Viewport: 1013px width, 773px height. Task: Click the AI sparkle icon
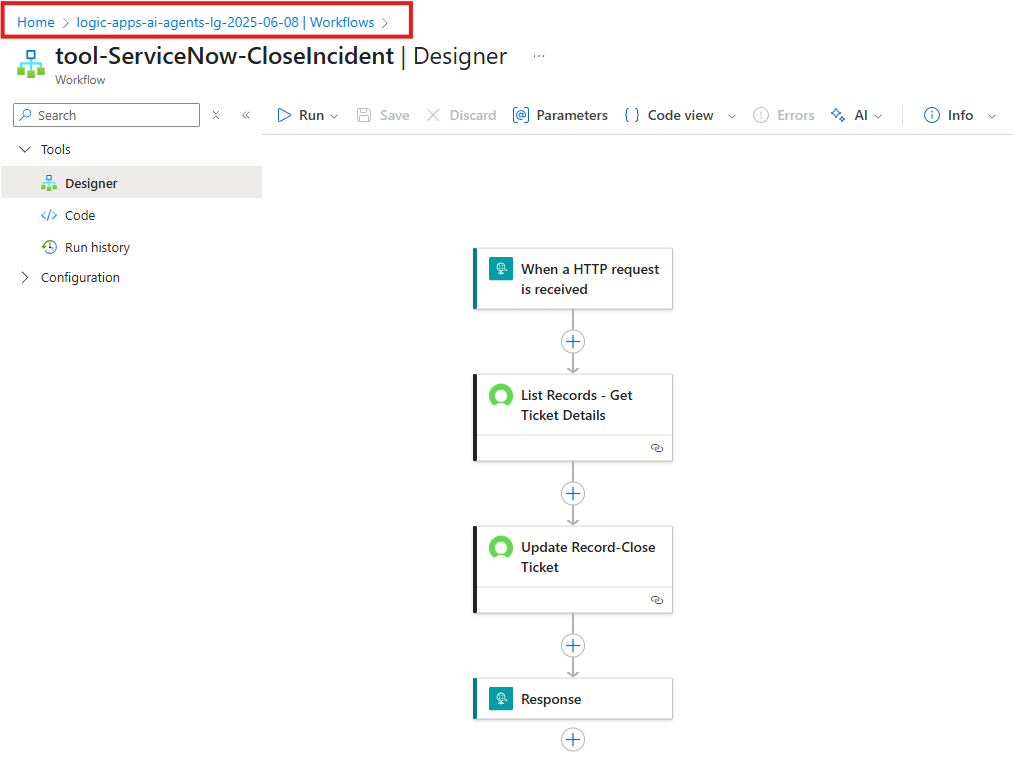coord(838,115)
